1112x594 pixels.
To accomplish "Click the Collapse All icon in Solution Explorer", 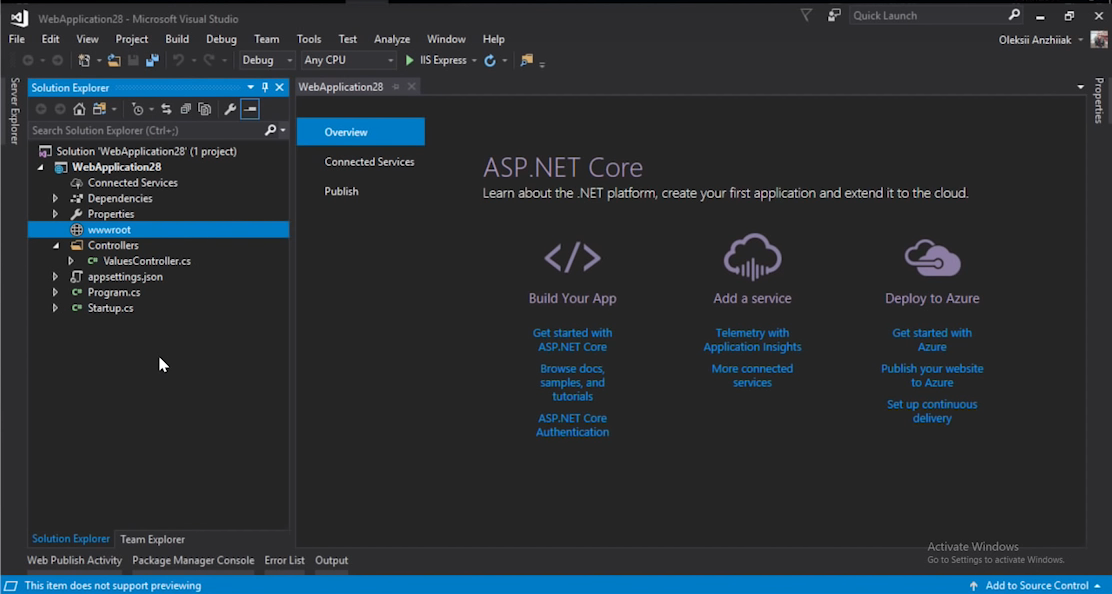I will [x=185, y=109].
